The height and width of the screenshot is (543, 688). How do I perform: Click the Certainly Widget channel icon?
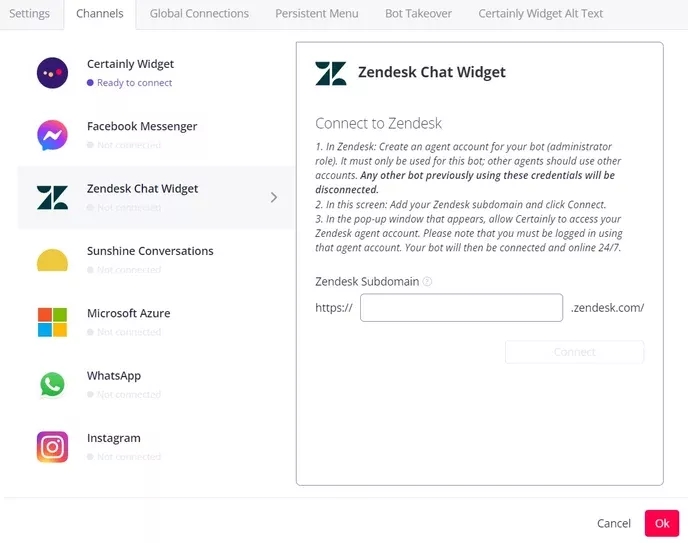coord(52,73)
